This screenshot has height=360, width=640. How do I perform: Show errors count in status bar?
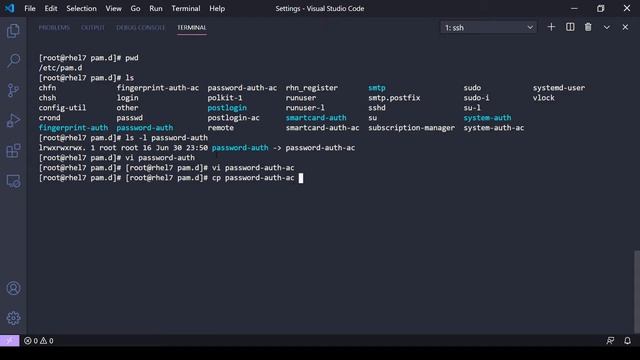point(31,340)
